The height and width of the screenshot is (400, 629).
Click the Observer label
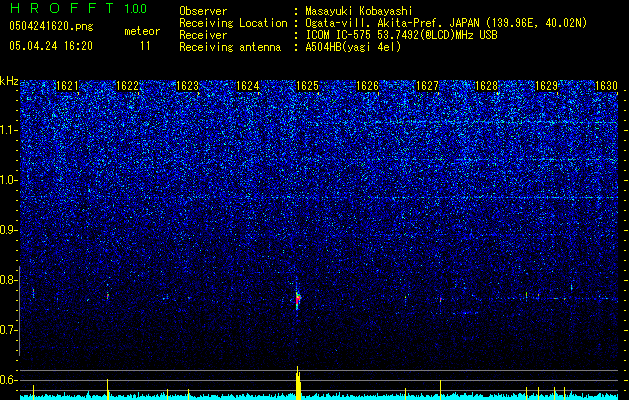click(x=203, y=11)
